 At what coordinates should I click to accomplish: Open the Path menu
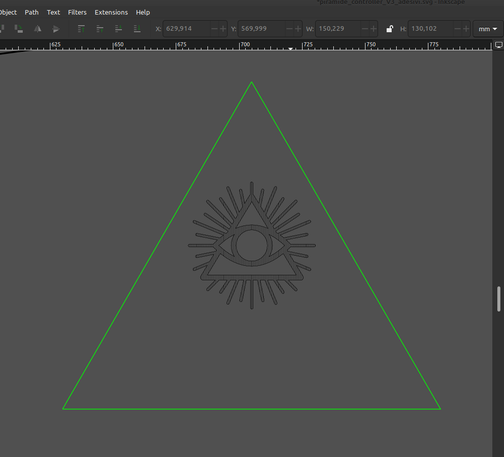(x=32, y=12)
